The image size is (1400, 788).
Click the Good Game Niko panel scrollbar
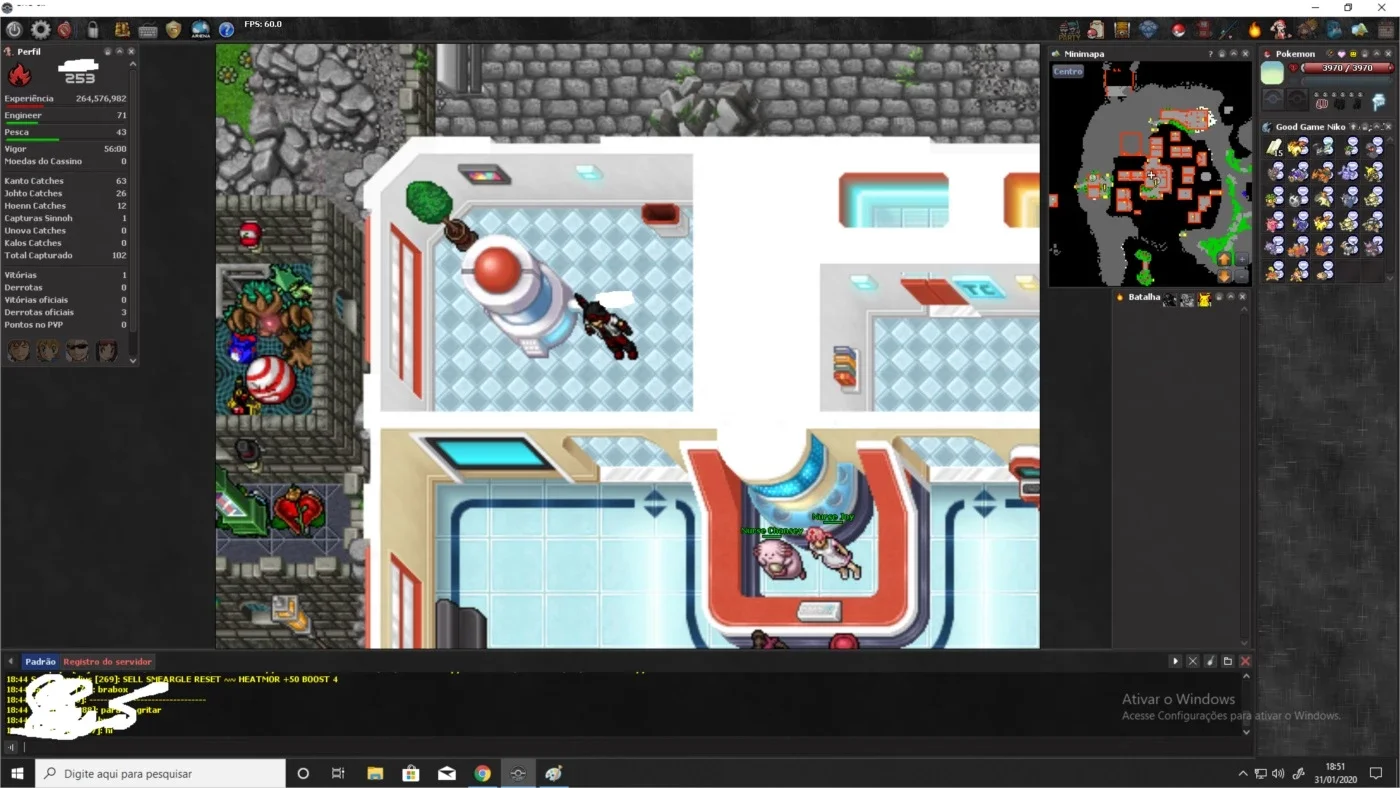(x=1390, y=210)
